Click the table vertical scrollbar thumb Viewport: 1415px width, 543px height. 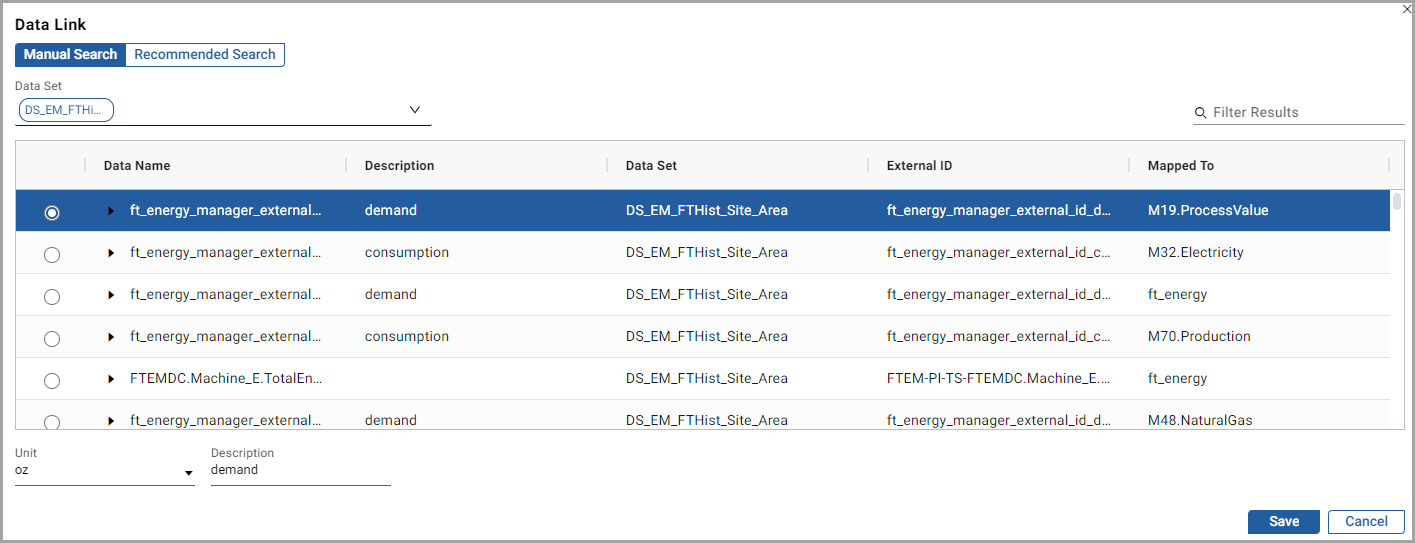click(x=1397, y=202)
